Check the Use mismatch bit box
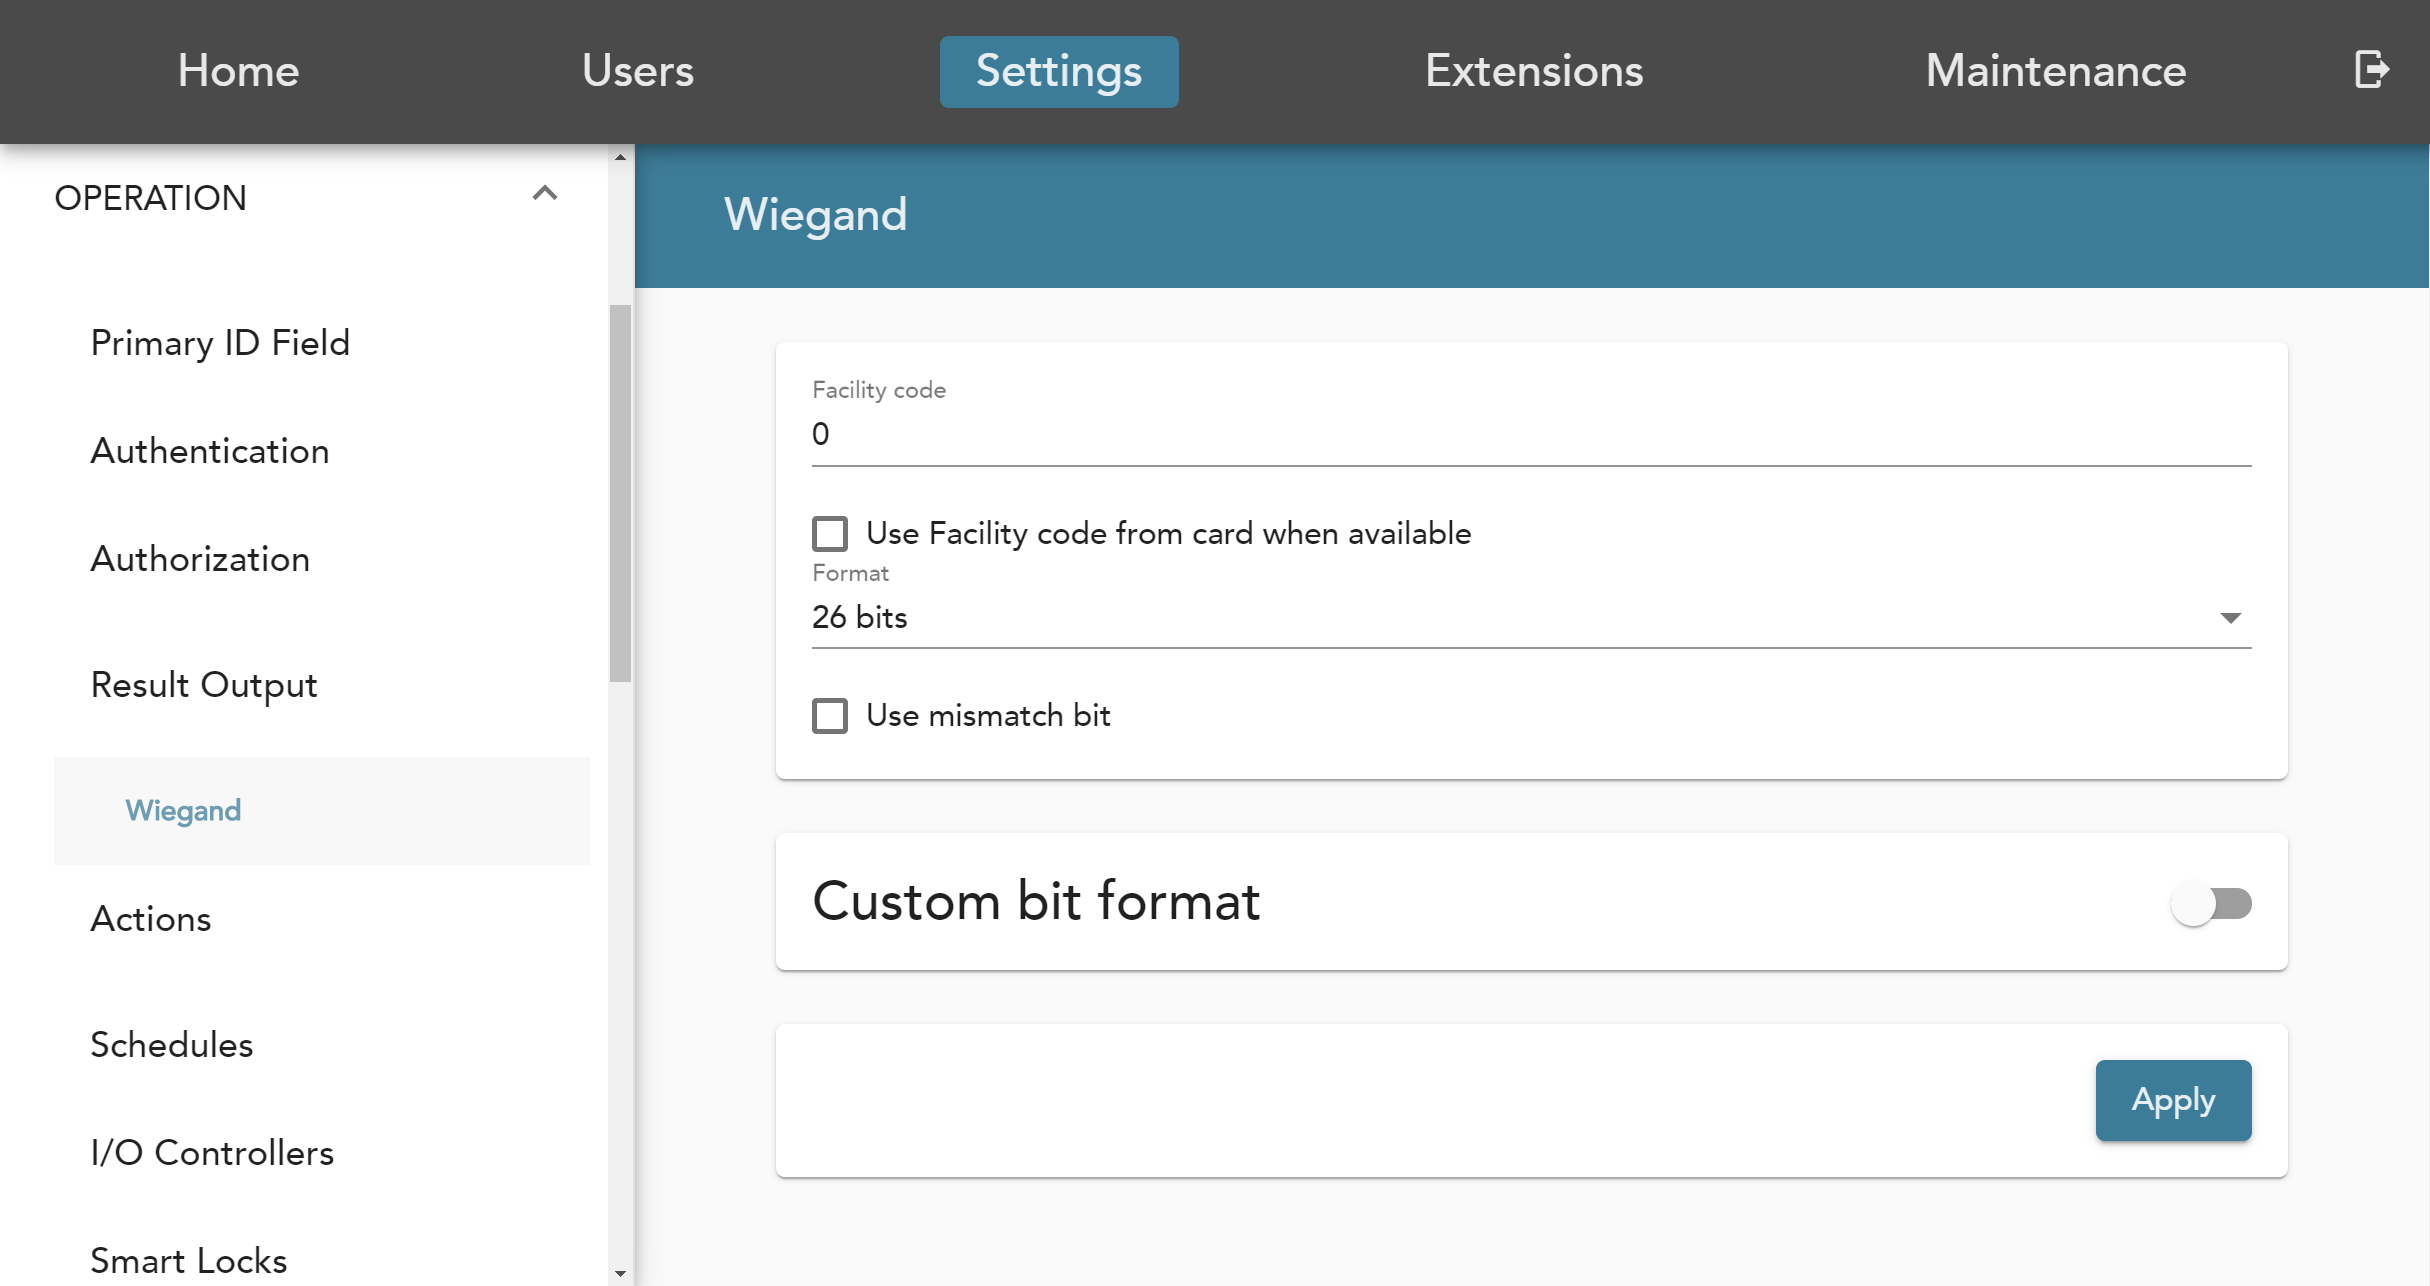The height and width of the screenshot is (1286, 2430). tap(830, 716)
